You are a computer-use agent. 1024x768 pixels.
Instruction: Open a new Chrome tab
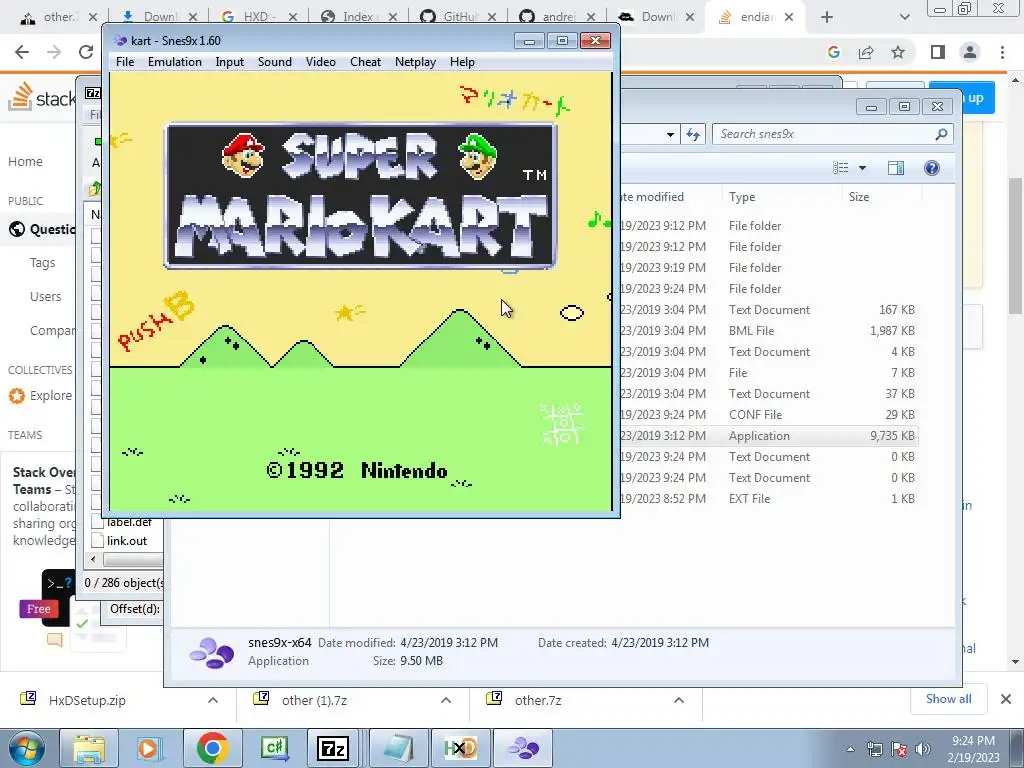tap(827, 17)
